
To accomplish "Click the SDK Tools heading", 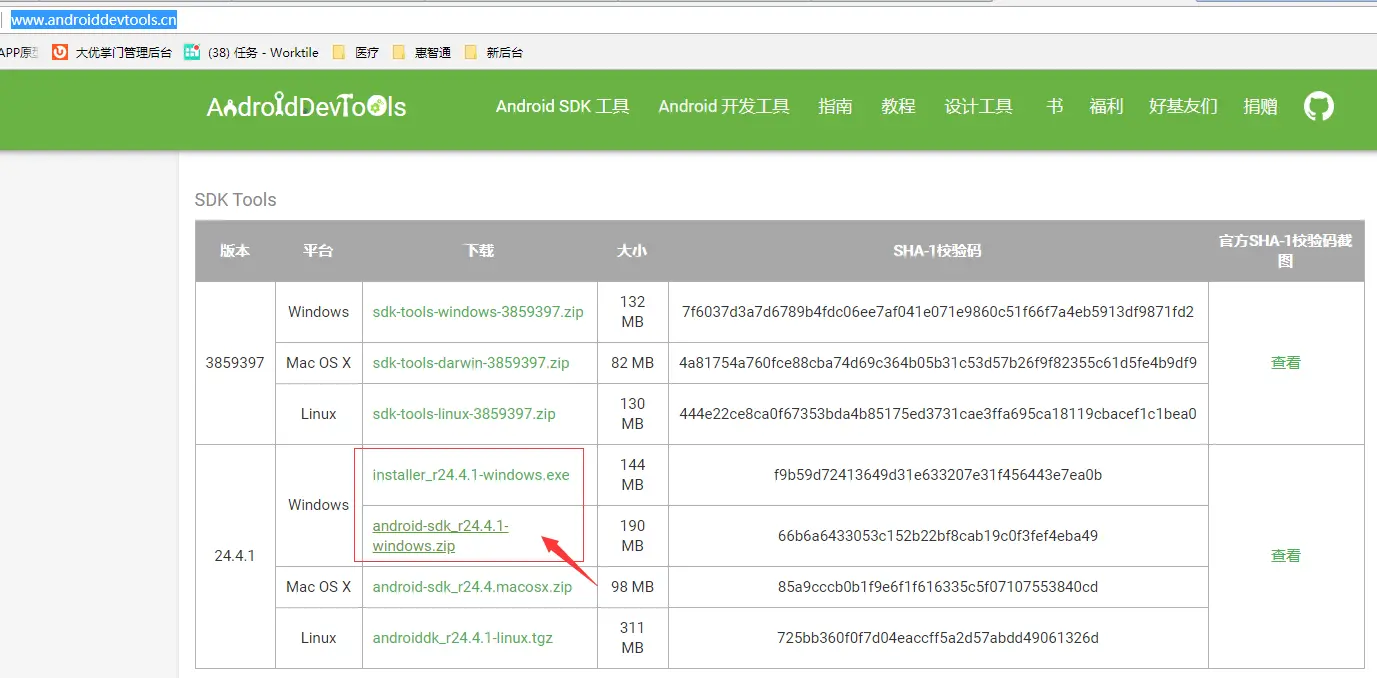I will 235,200.
